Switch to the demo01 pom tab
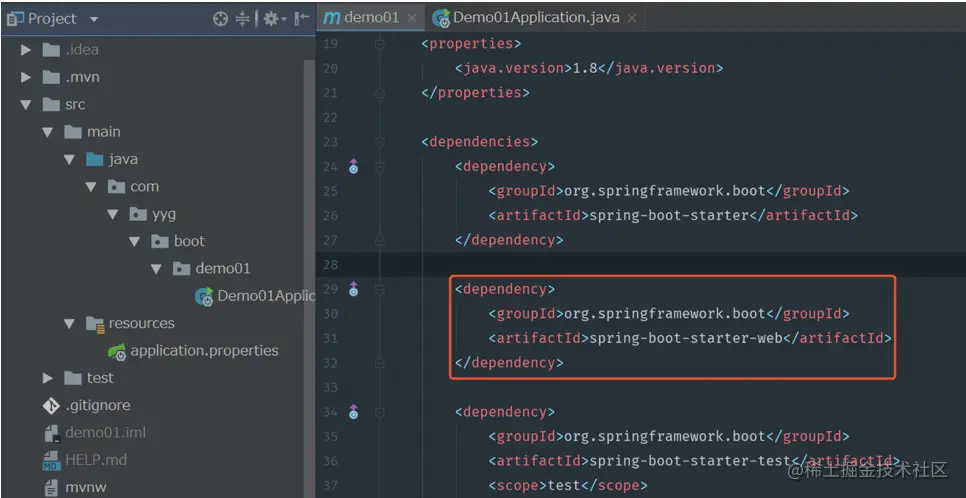Screen dimensions: 966x498 371,18
